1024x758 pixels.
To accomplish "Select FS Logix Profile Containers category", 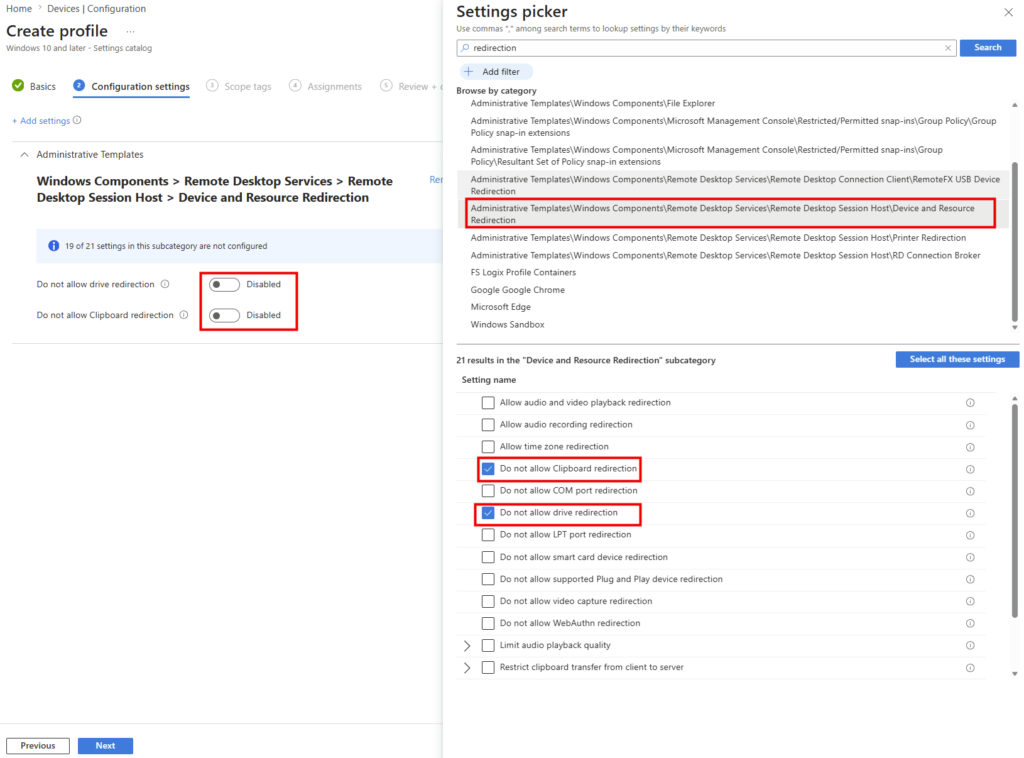I will [x=523, y=272].
